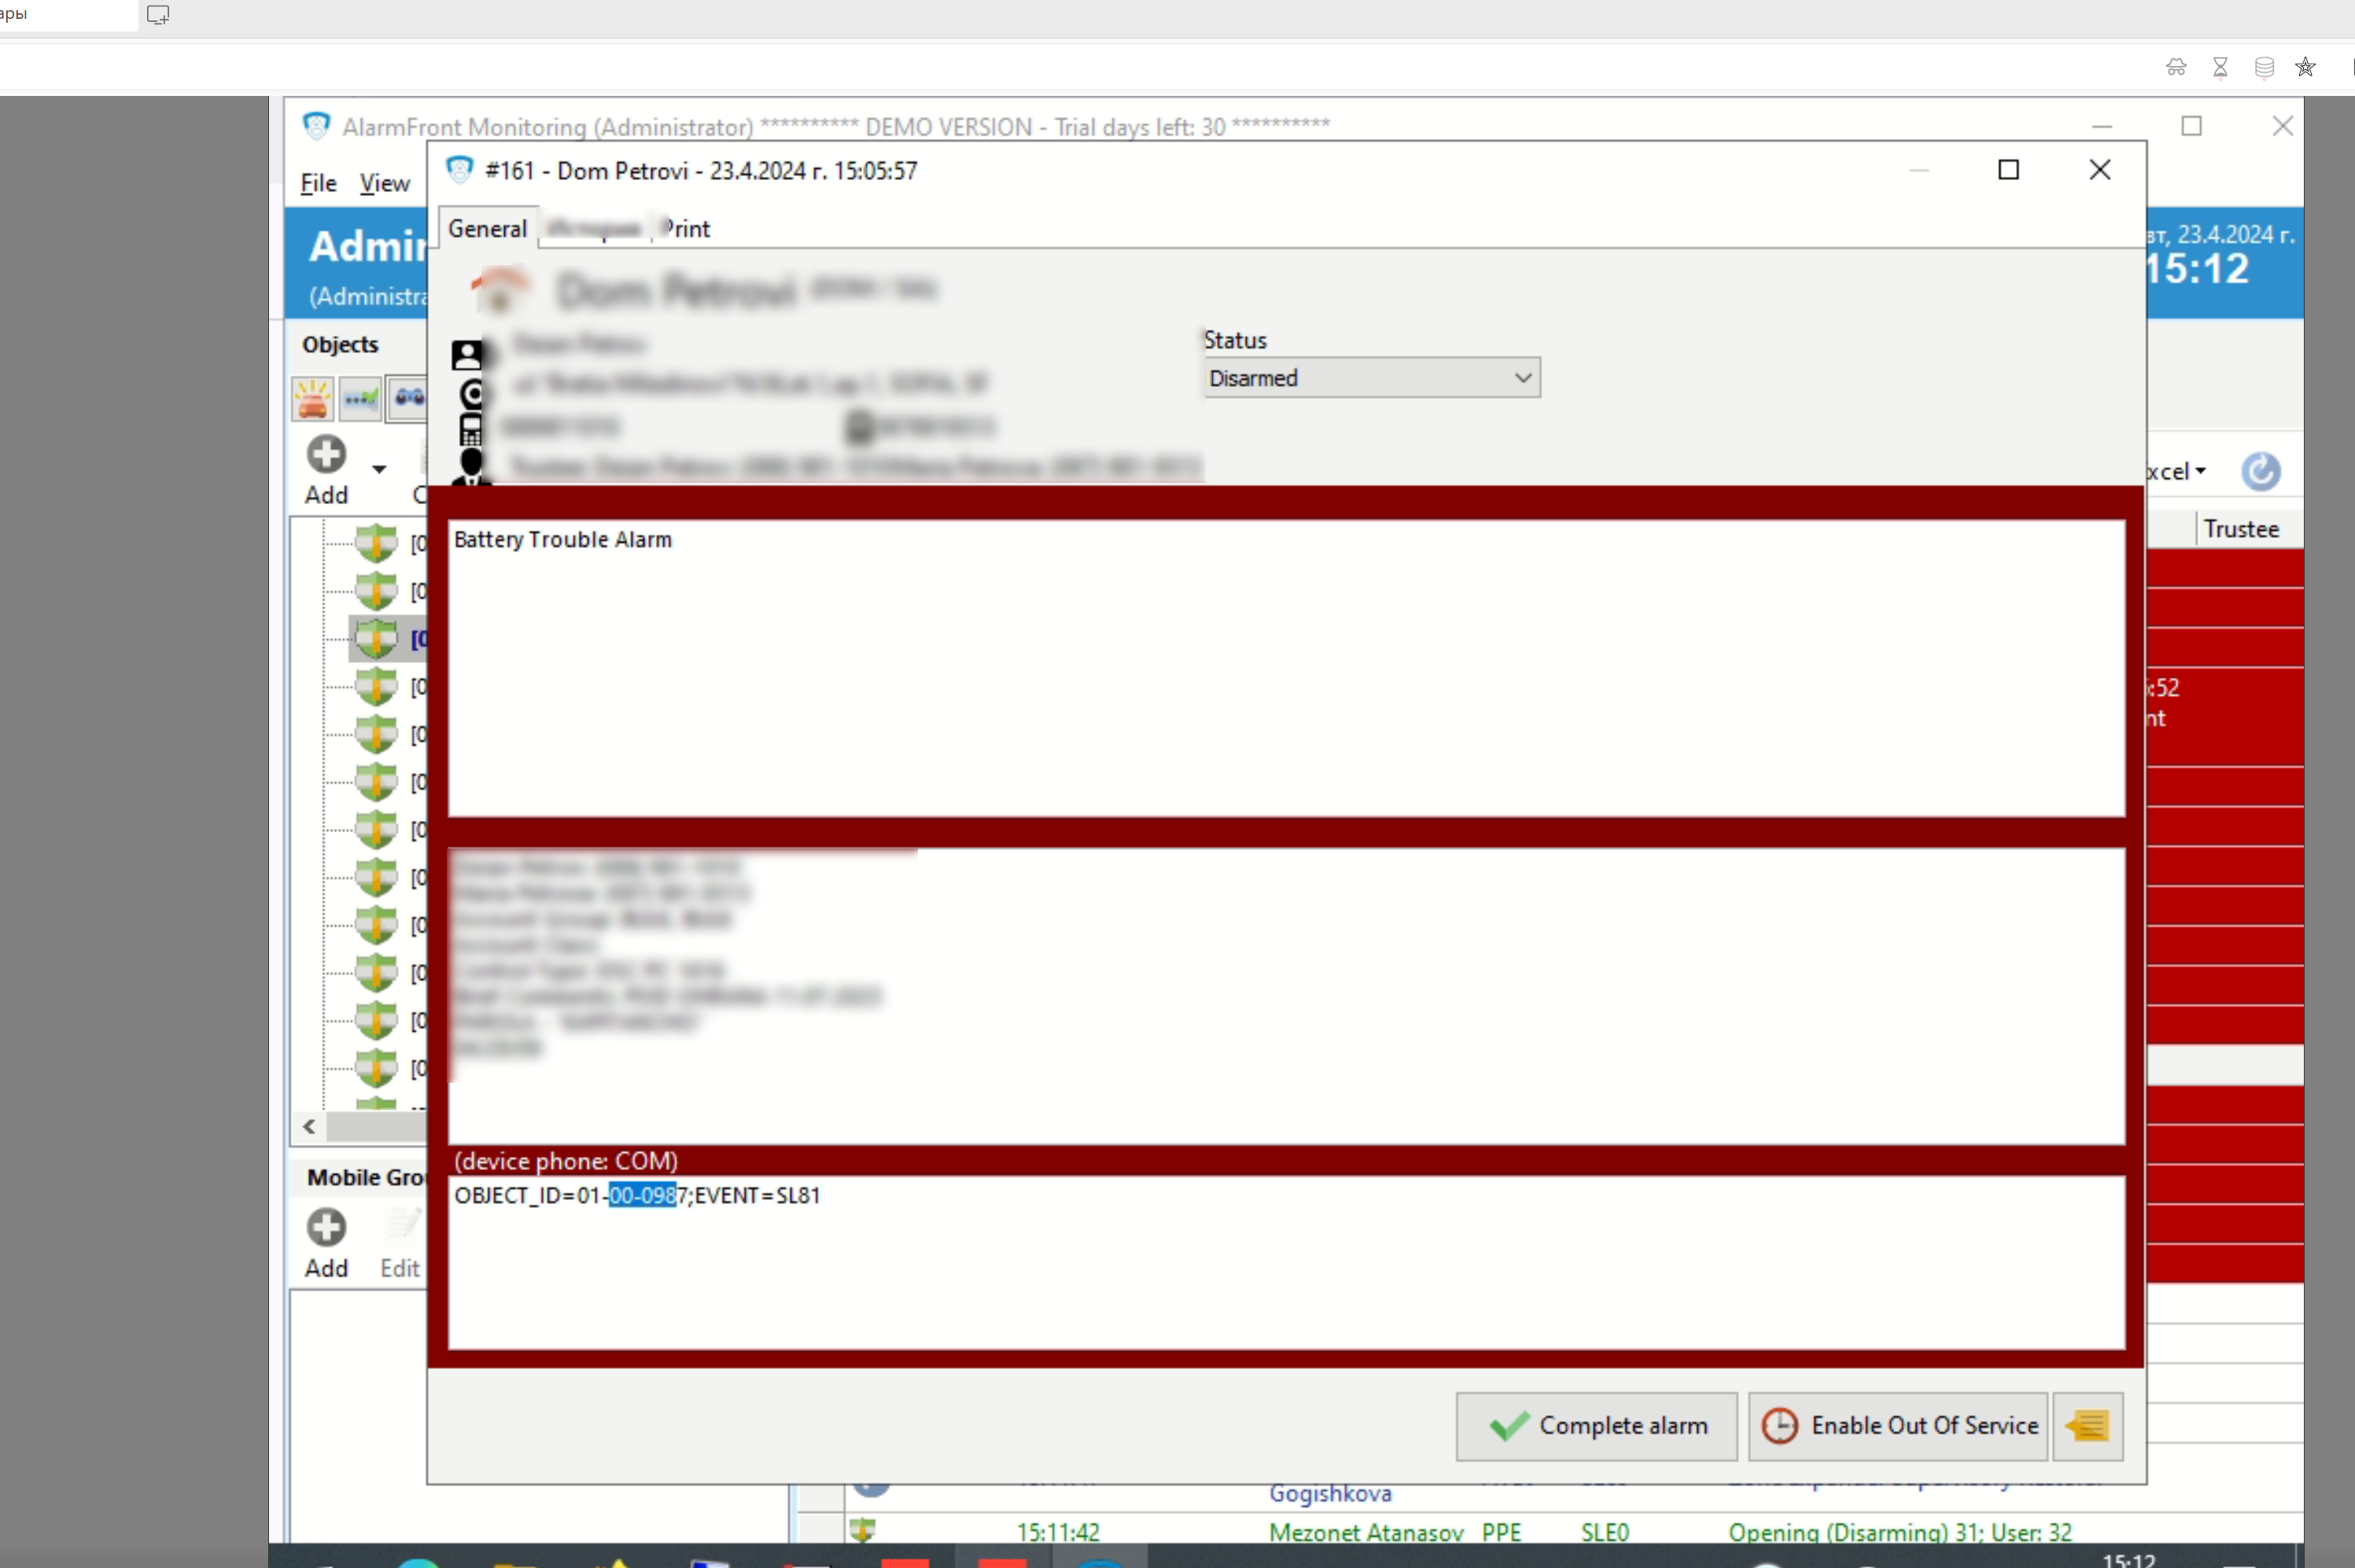2355x1568 pixels.
Task: Click the binoculars search icon in Objects toolbar
Action: pyautogui.click(x=408, y=399)
